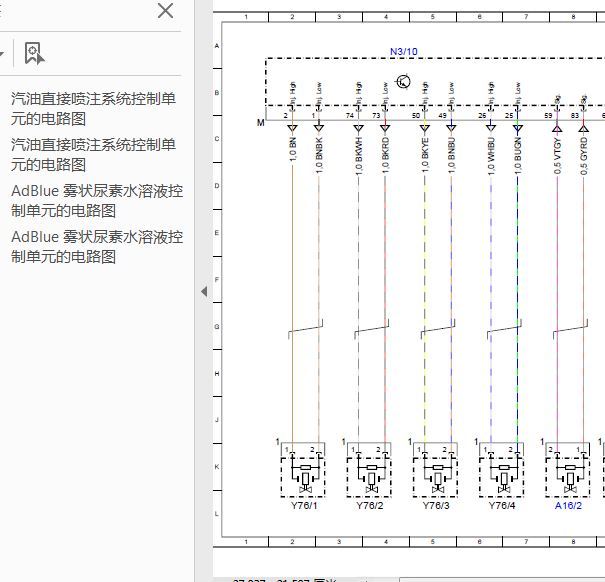The image size is (605, 582).
Task: Select the Y76/4 injector label
Action: click(x=502, y=506)
